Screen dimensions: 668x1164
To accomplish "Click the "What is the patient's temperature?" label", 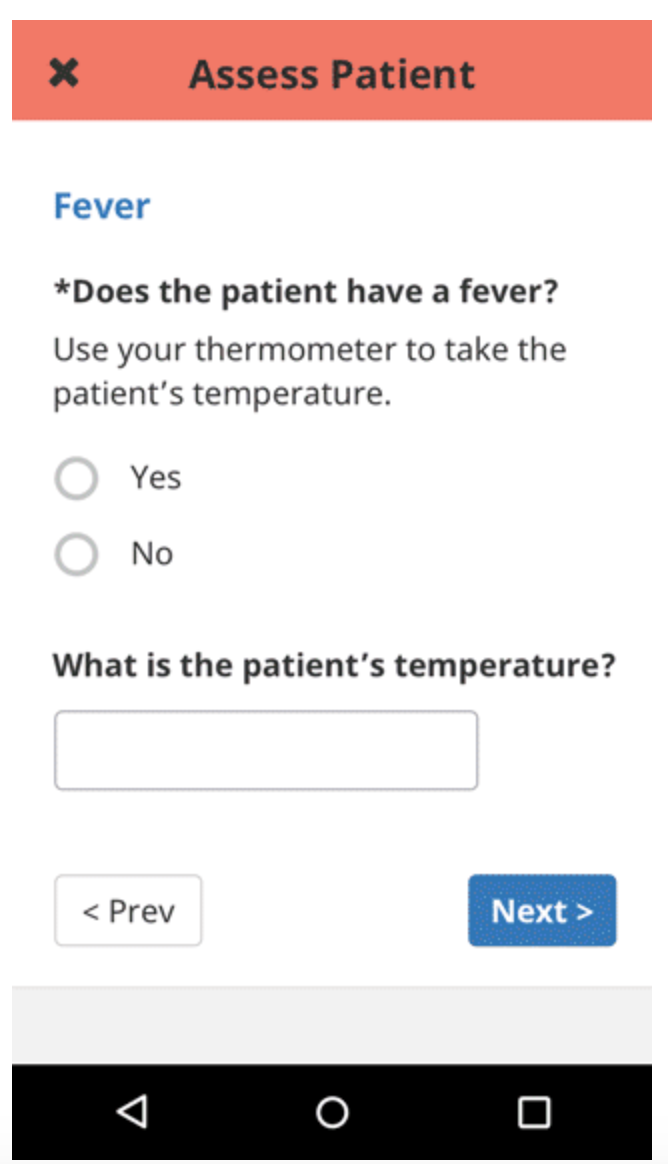I will tap(334, 664).
